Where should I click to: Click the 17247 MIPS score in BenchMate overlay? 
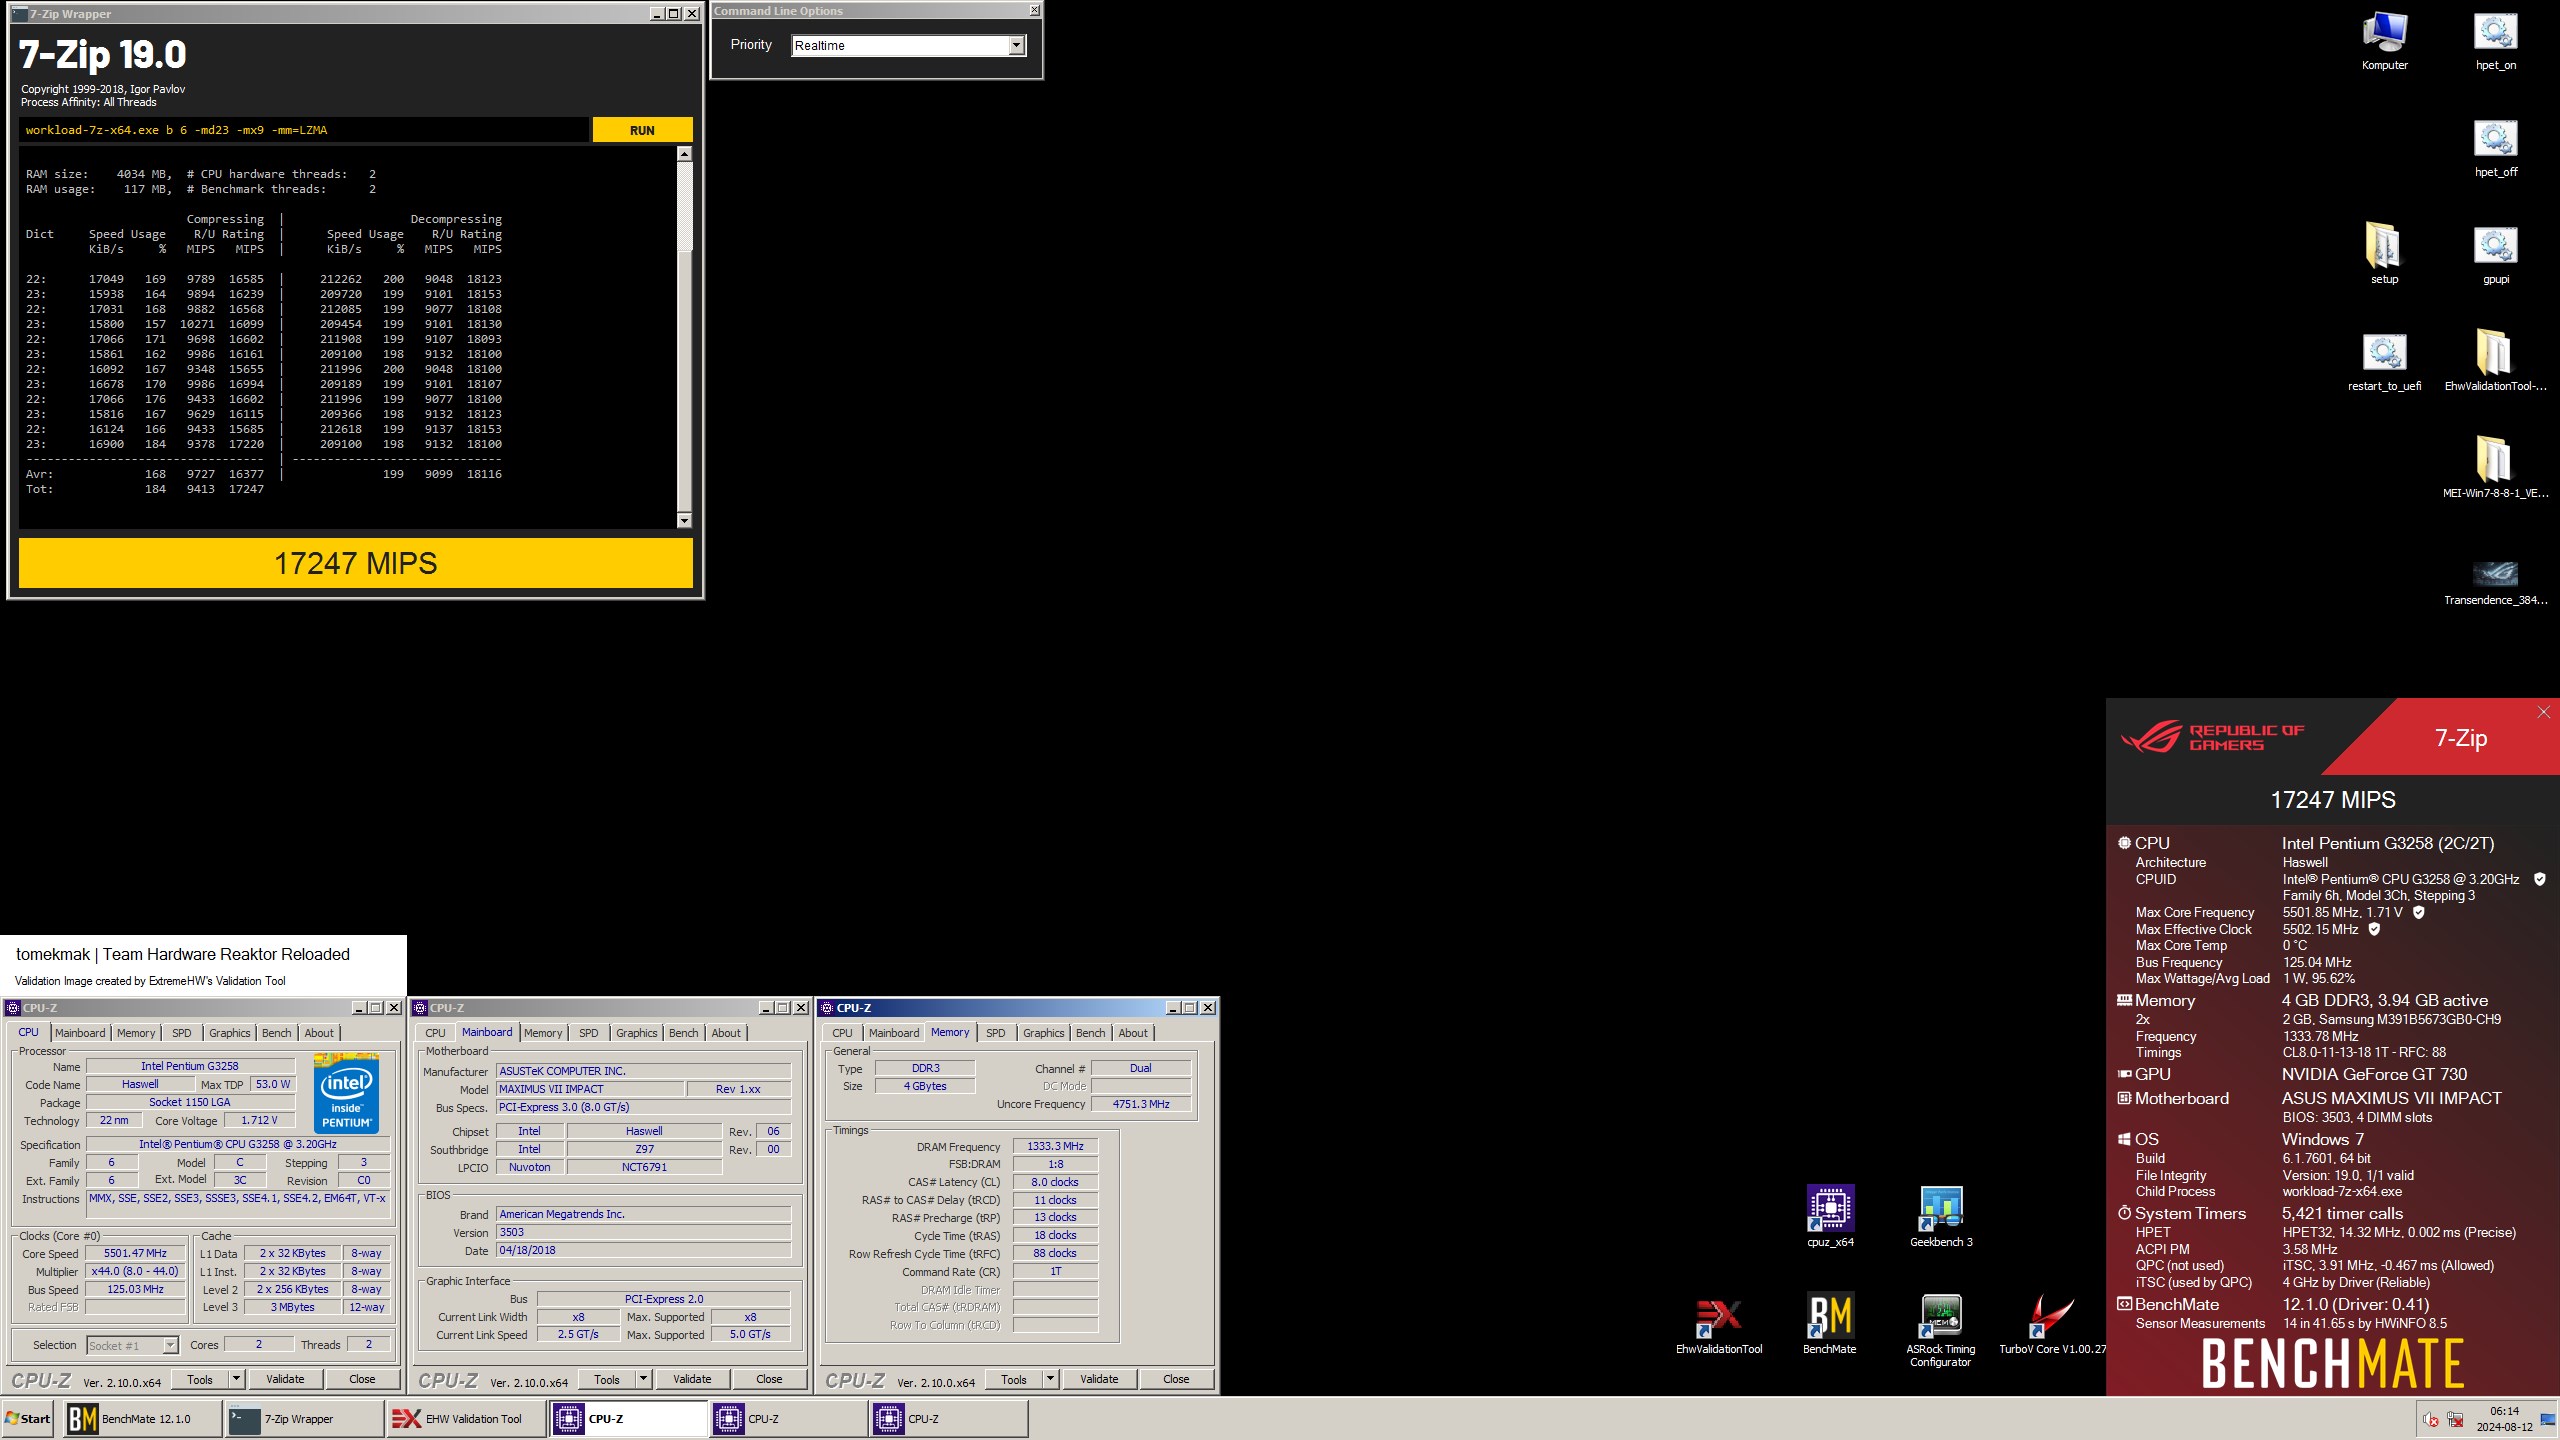click(2332, 800)
